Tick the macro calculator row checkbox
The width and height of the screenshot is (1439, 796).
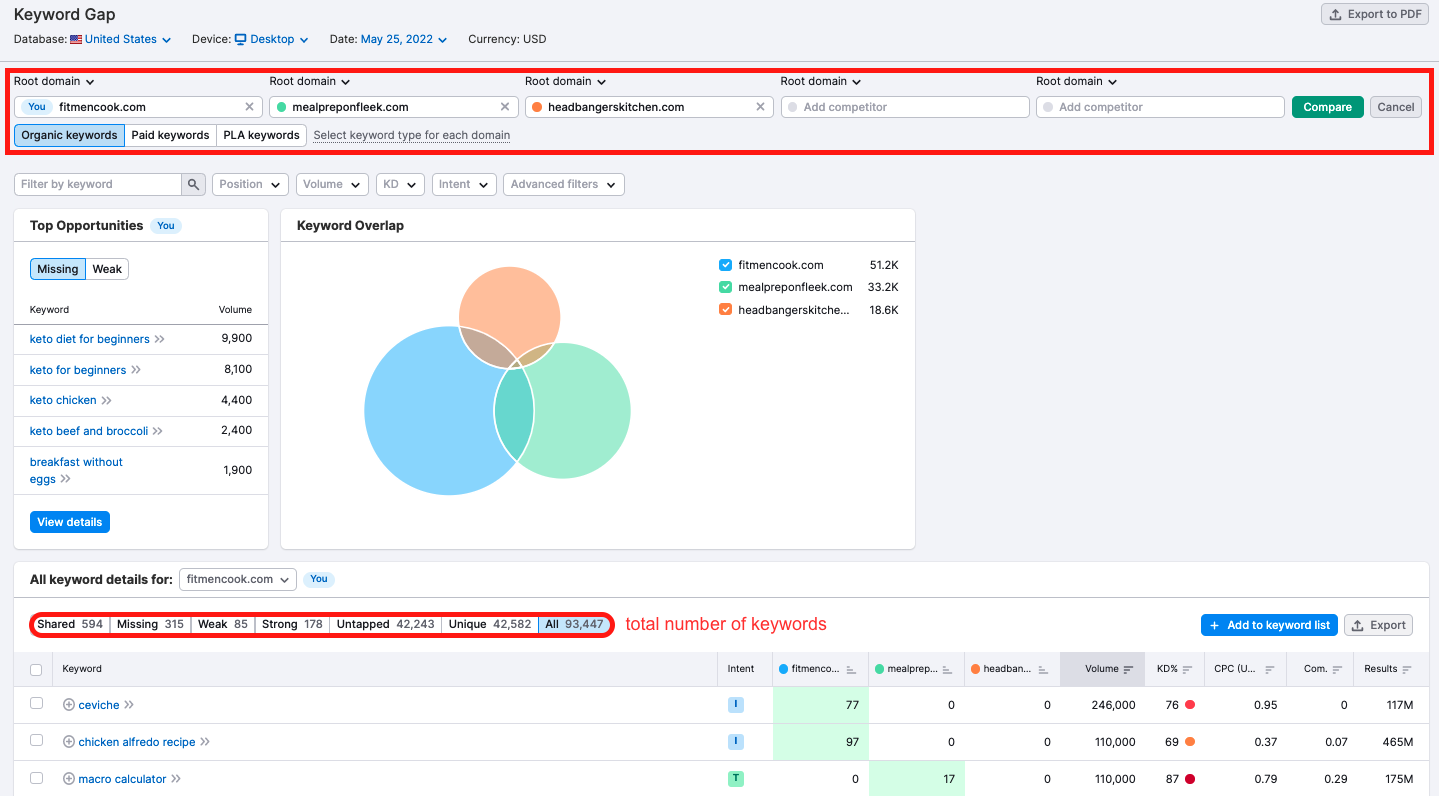tap(37, 778)
